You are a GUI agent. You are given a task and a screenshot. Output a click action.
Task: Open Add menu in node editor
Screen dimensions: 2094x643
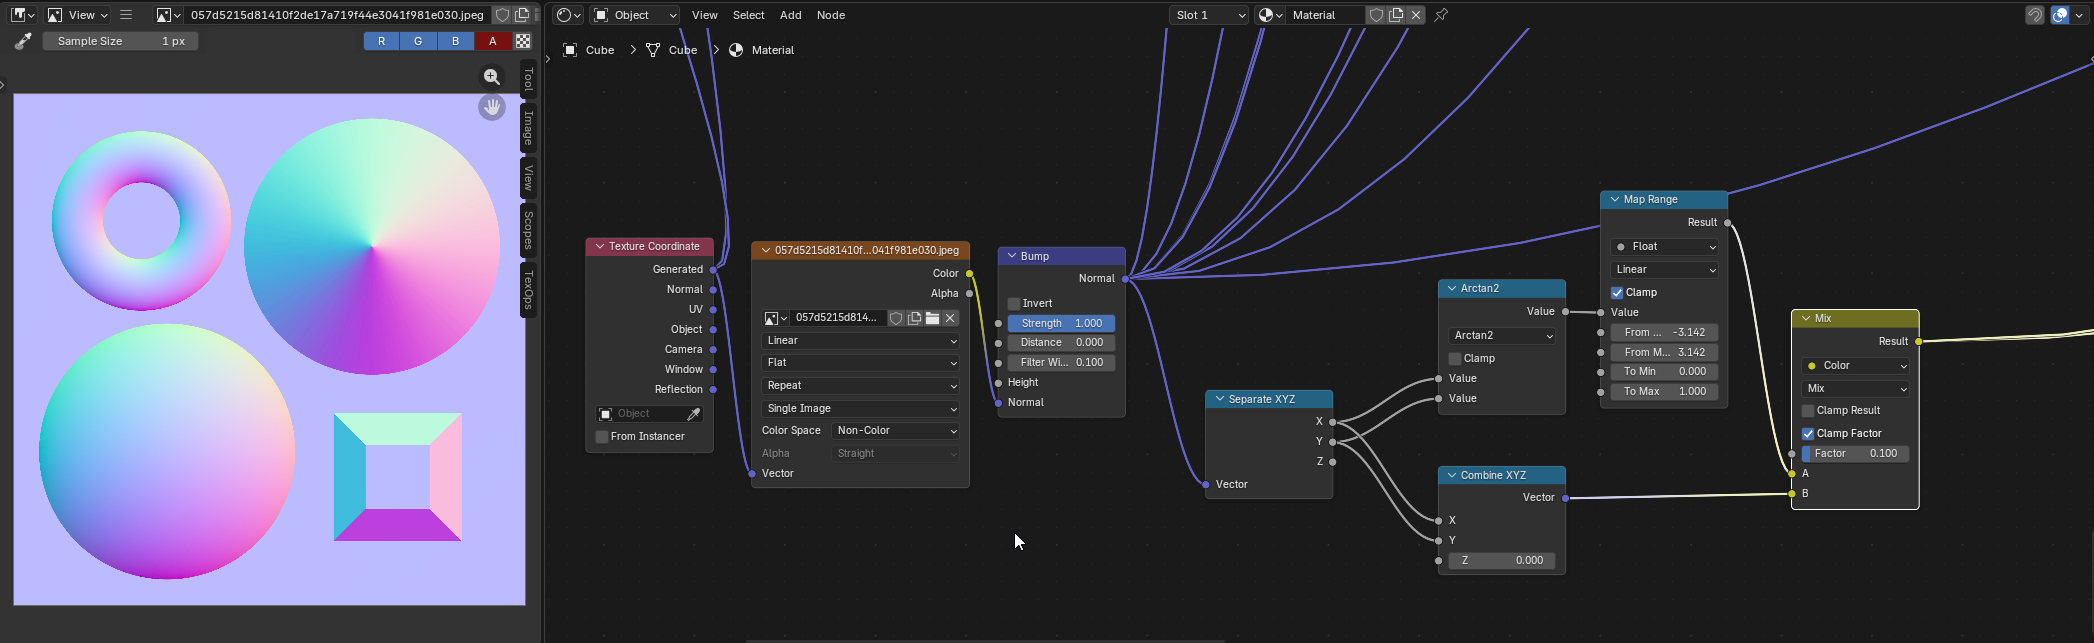[791, 15]
